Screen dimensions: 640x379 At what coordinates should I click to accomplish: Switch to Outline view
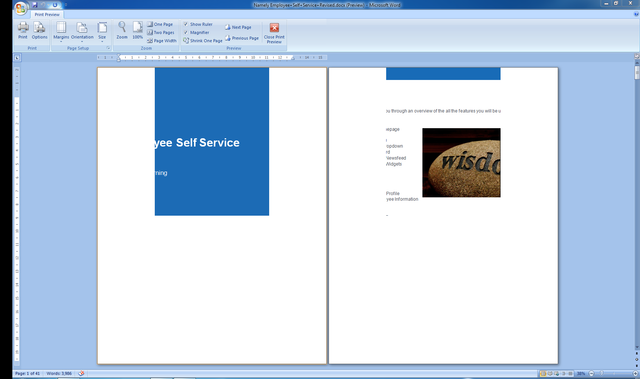point(564,373)
